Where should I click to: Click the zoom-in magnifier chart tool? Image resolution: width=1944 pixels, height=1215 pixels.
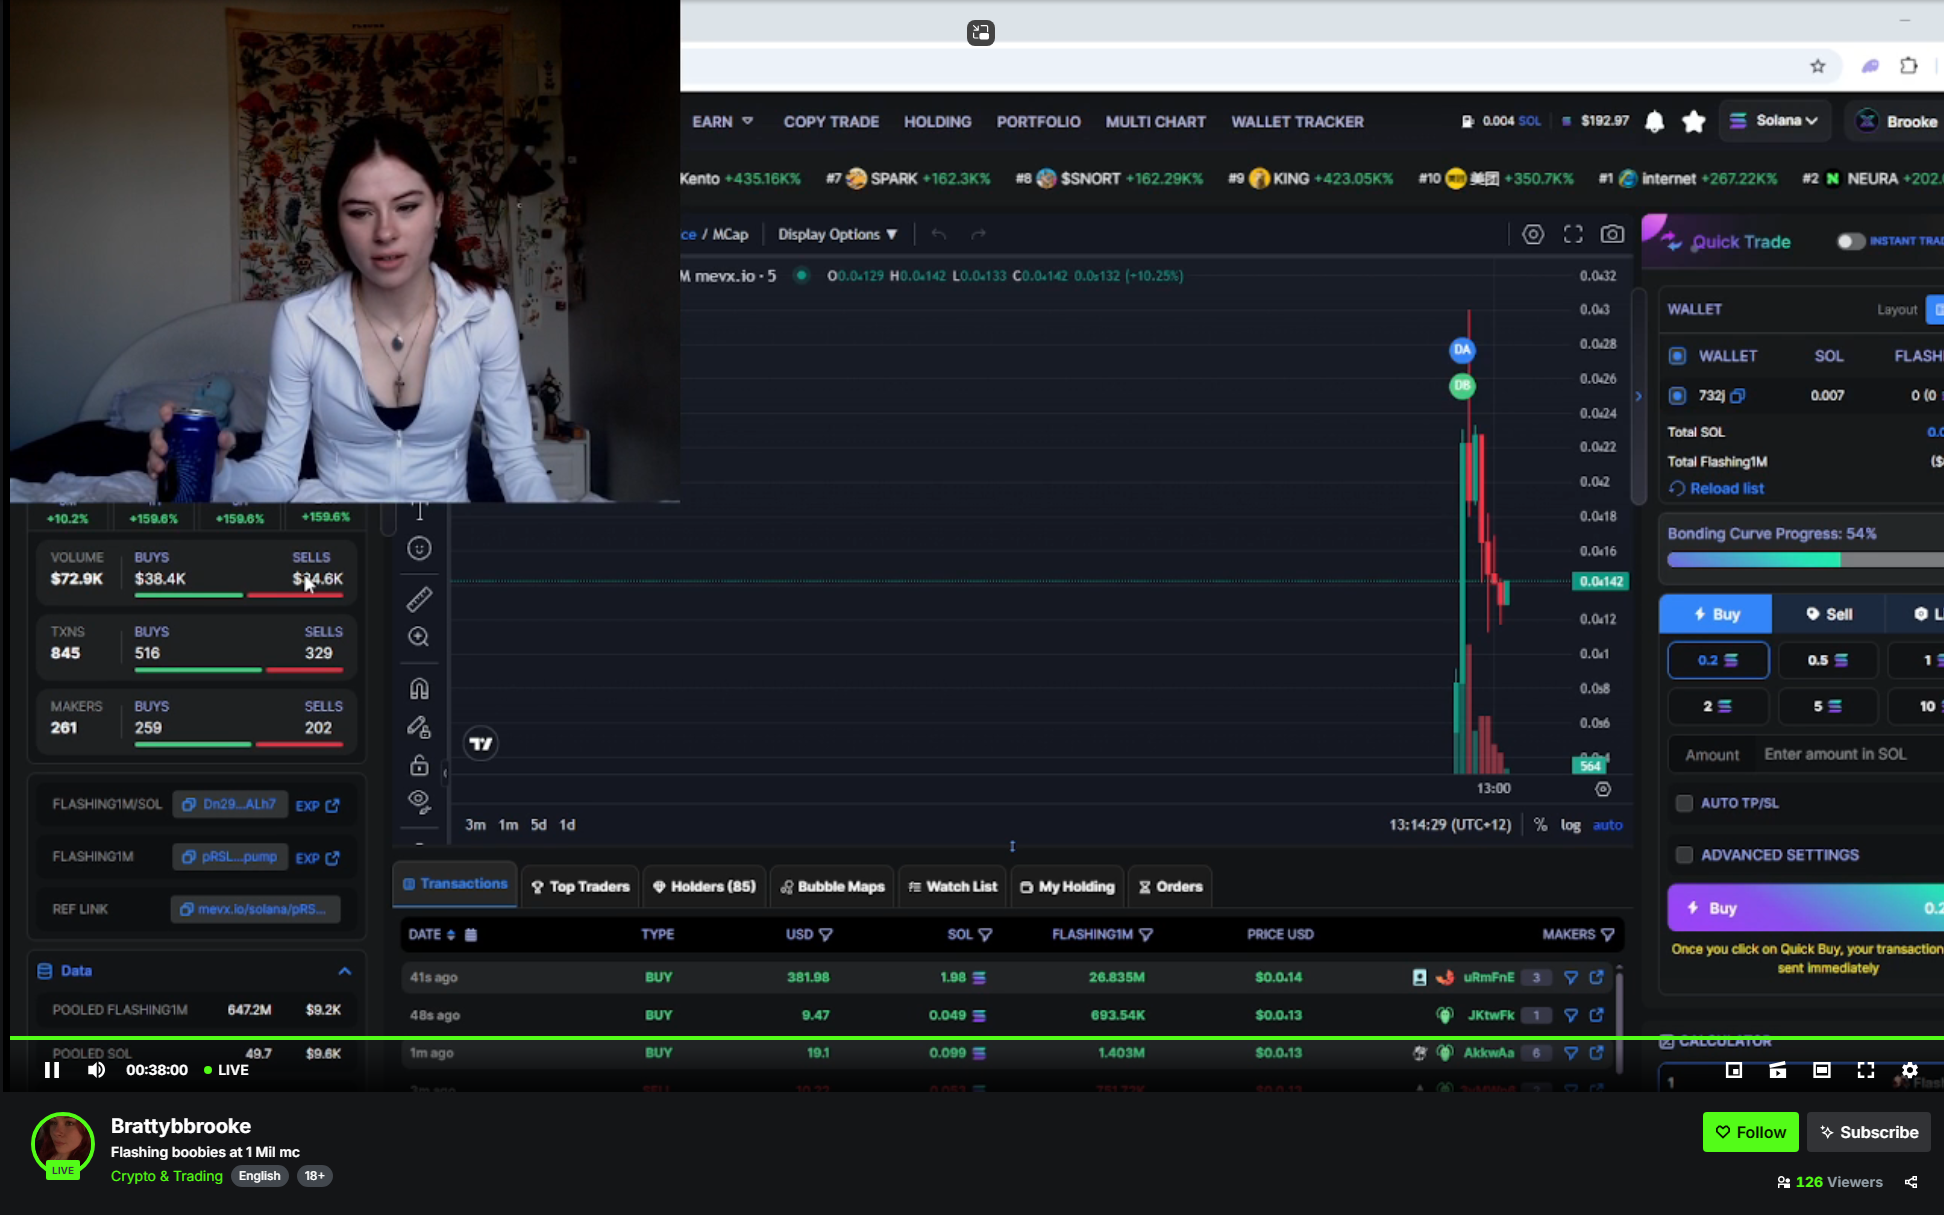(x=419, y=637)
